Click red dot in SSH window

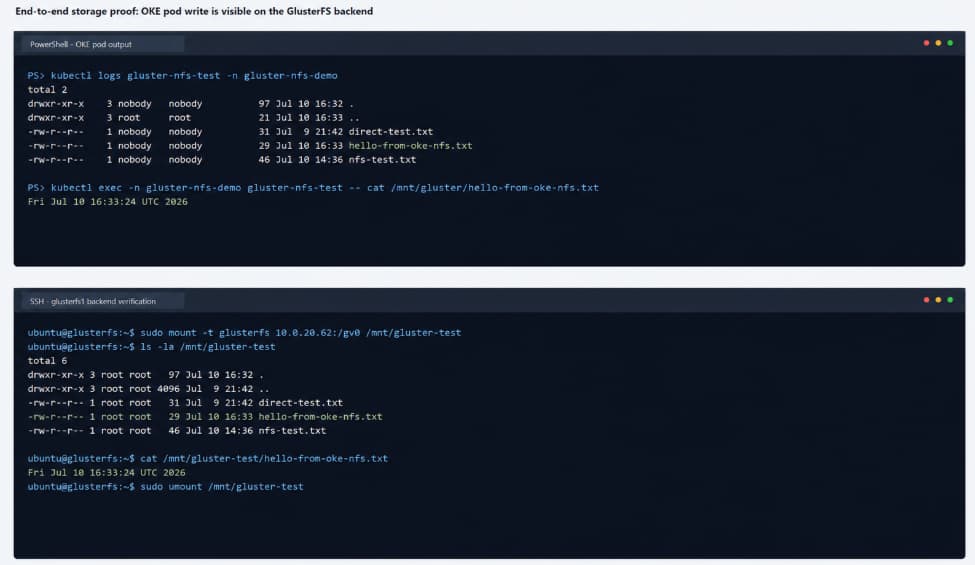point(926,300)
